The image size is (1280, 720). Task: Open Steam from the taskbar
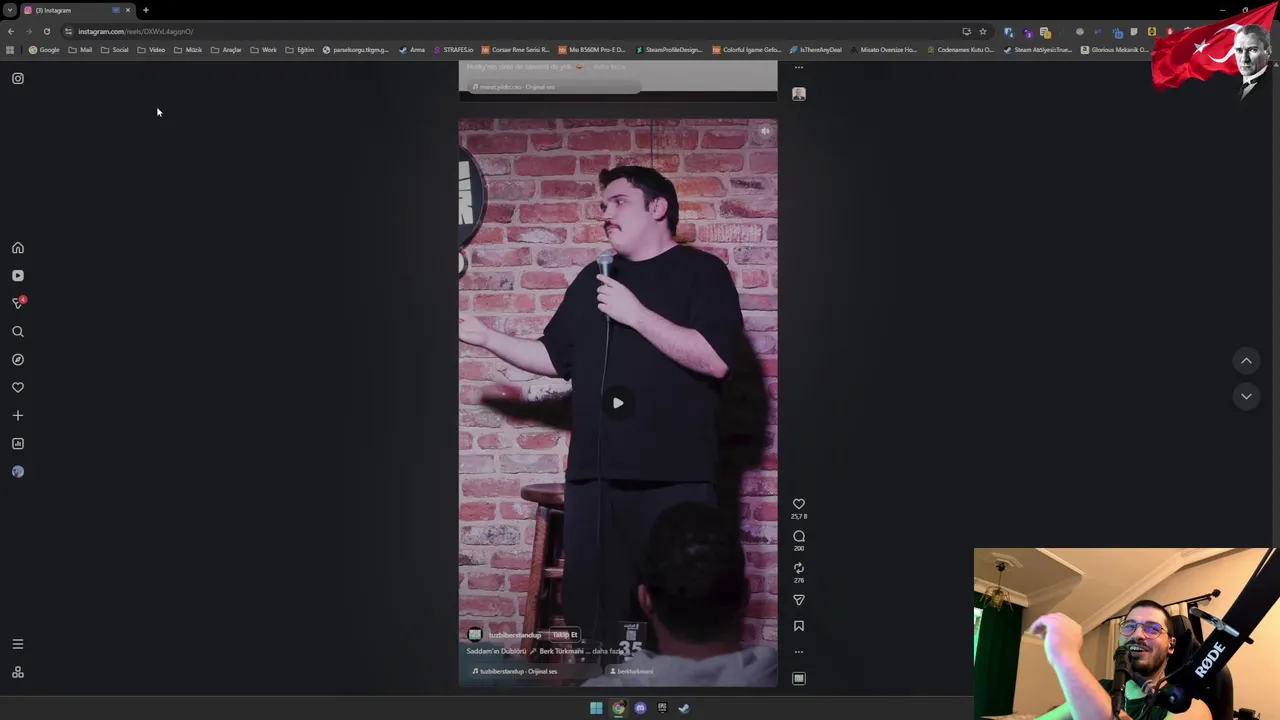[x=684, y=708]
